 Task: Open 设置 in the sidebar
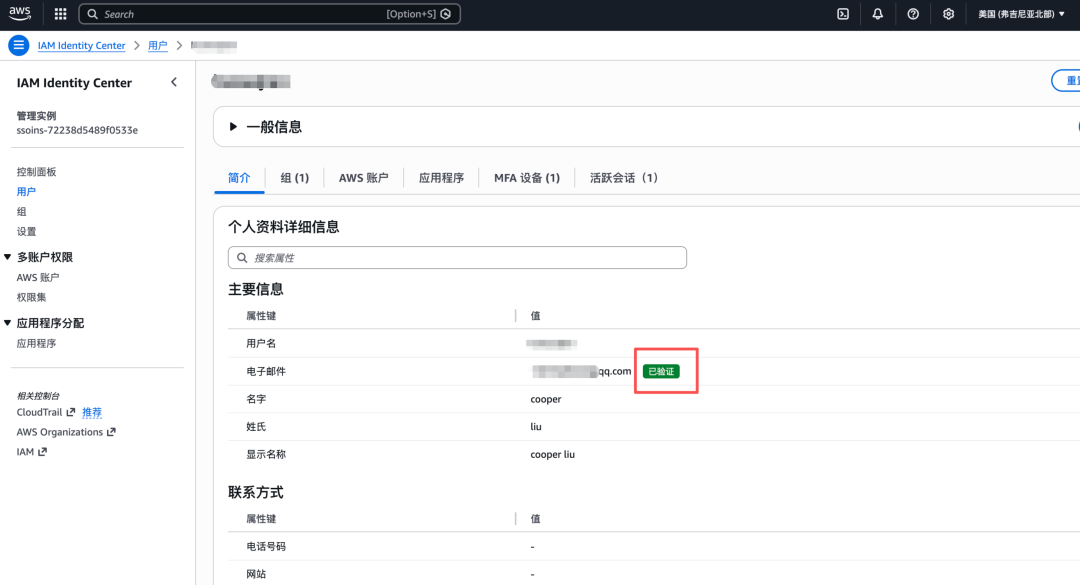26,232
